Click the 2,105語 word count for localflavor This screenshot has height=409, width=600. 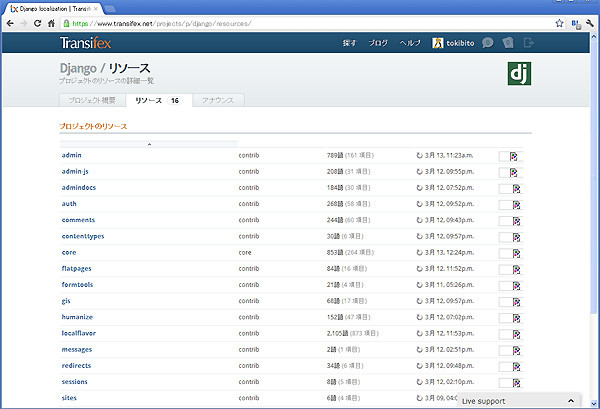337,334
